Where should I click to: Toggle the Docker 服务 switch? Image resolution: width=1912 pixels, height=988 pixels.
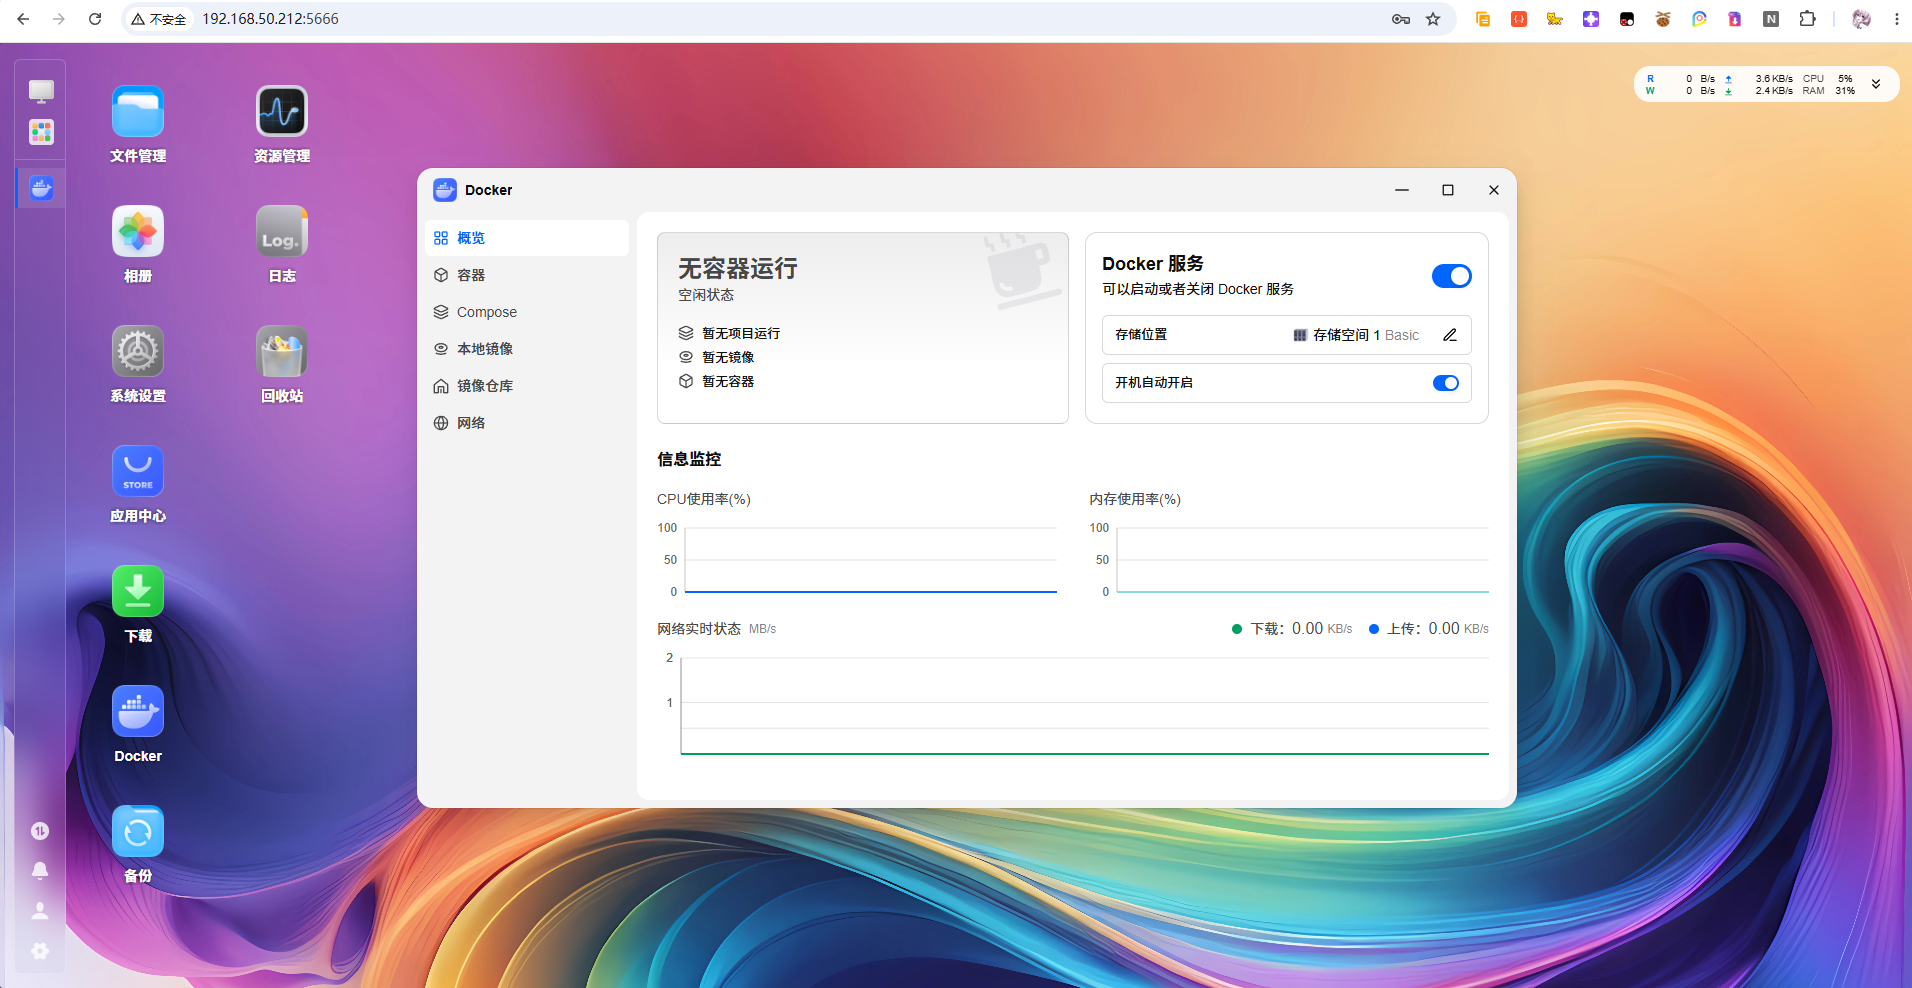(1451, 276)
